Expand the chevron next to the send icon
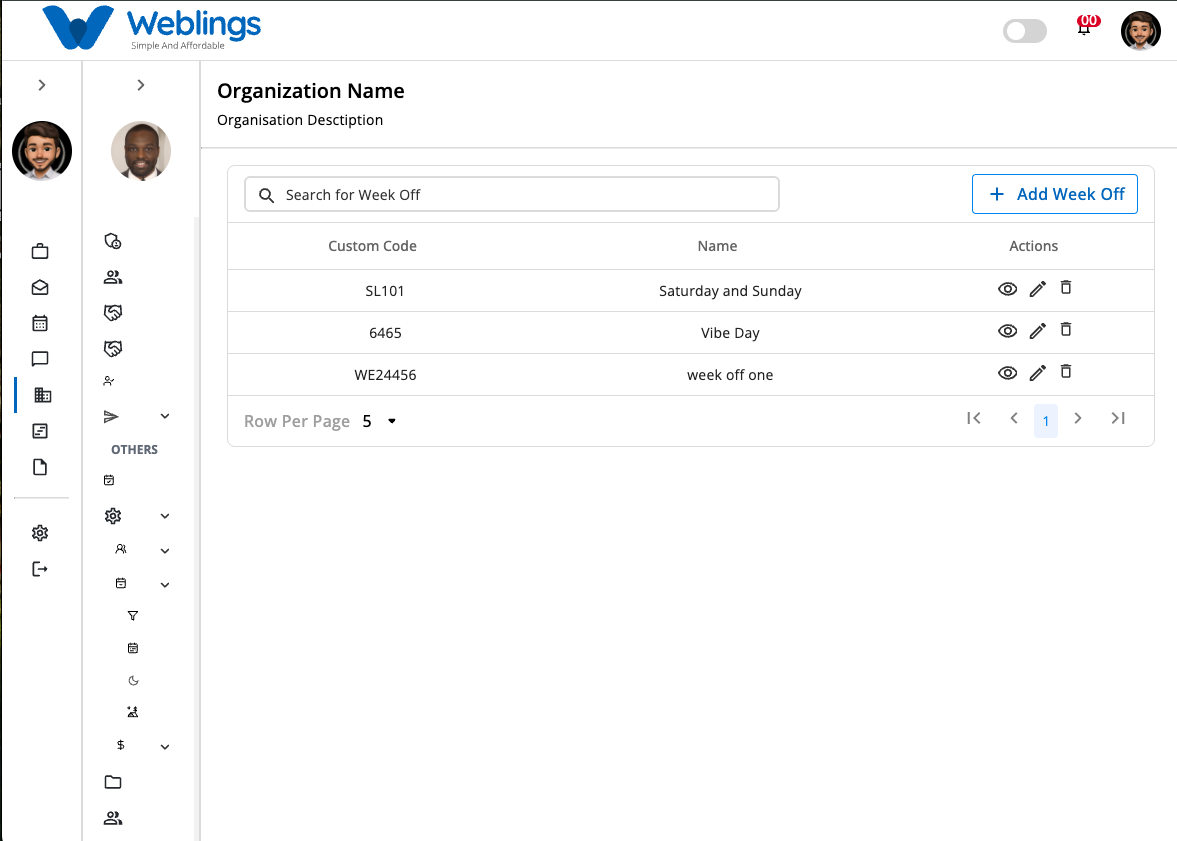 coord(165,416)
